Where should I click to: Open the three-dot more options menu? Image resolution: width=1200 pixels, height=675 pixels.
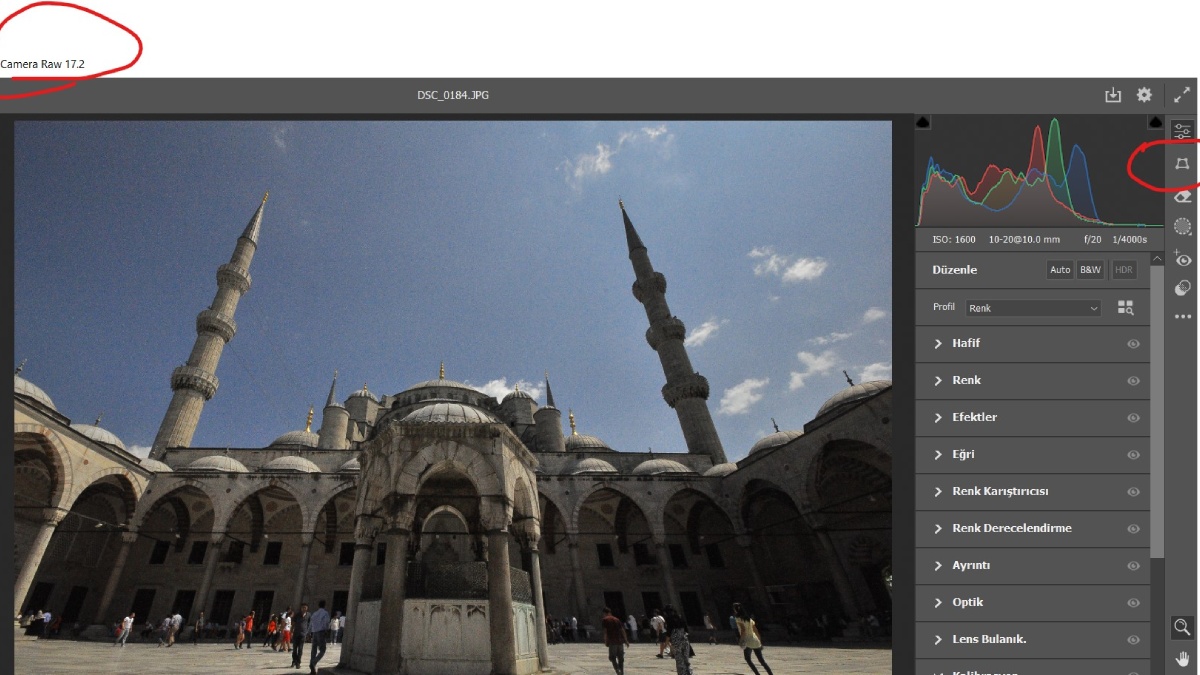coord(1182,317)
